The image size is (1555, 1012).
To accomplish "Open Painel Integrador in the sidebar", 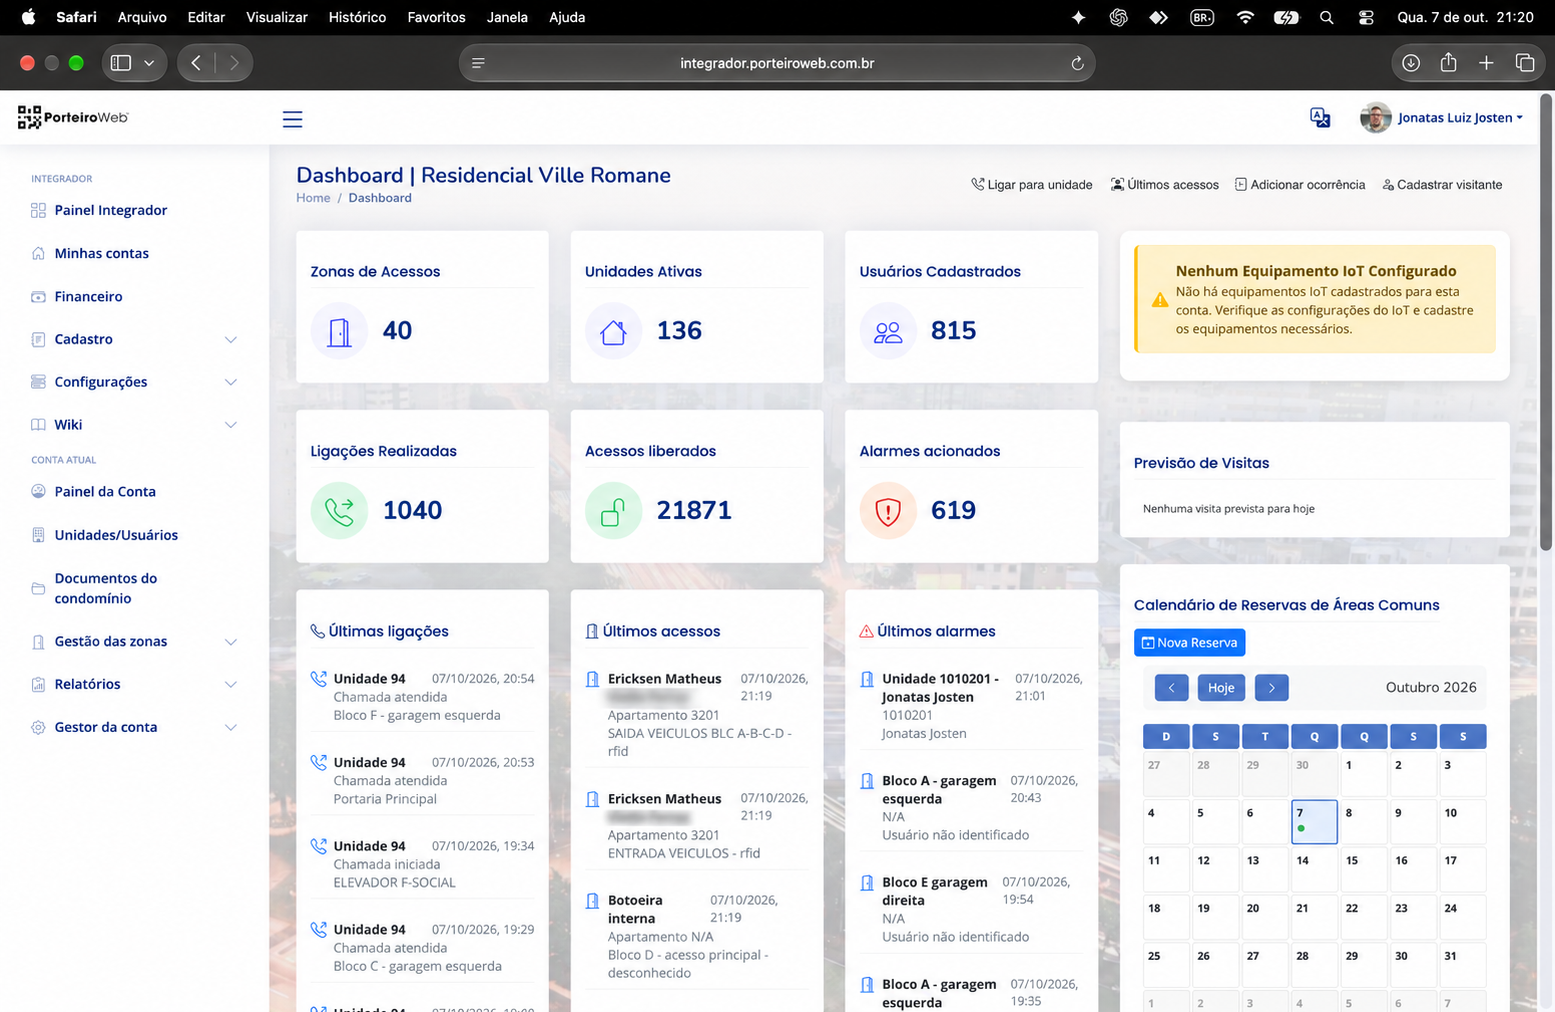I will tap(110, 210).
